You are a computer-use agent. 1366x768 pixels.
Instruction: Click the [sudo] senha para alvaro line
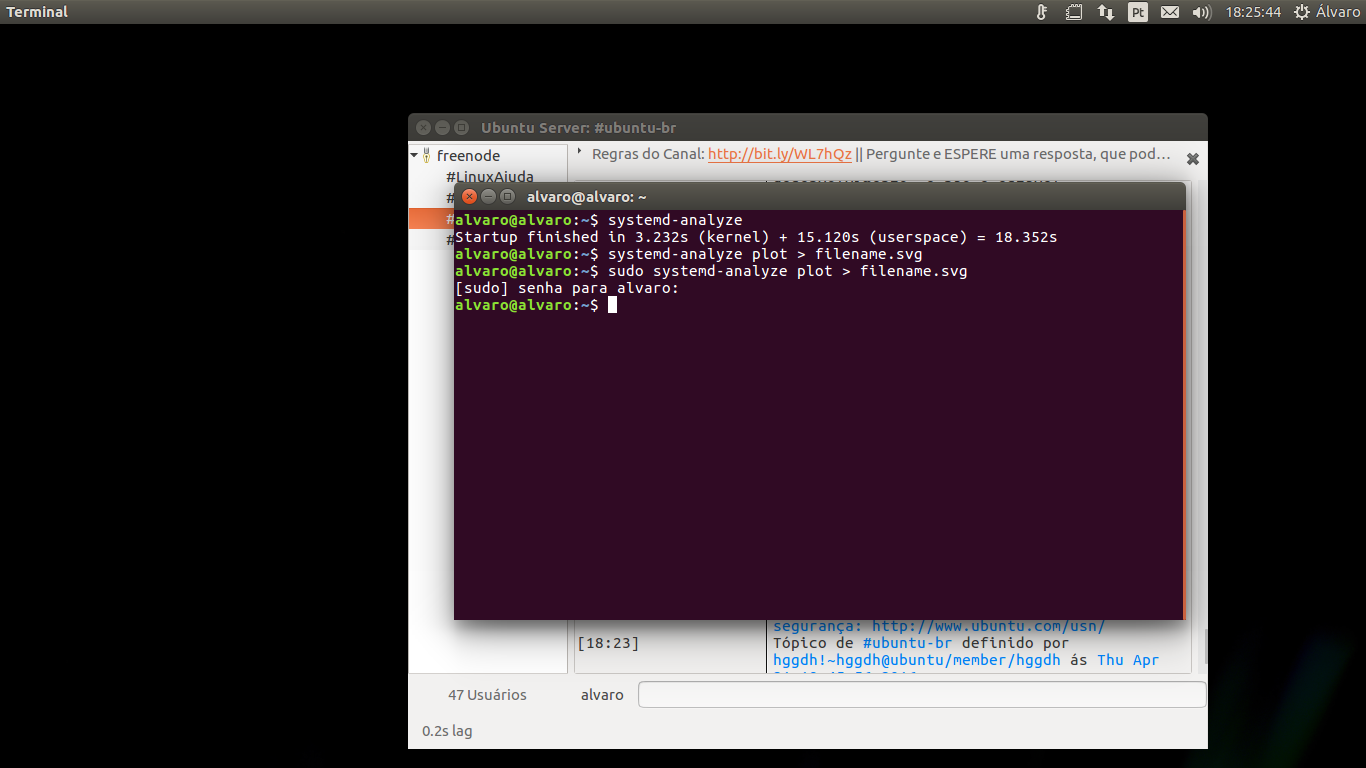(x=567, y=288)
